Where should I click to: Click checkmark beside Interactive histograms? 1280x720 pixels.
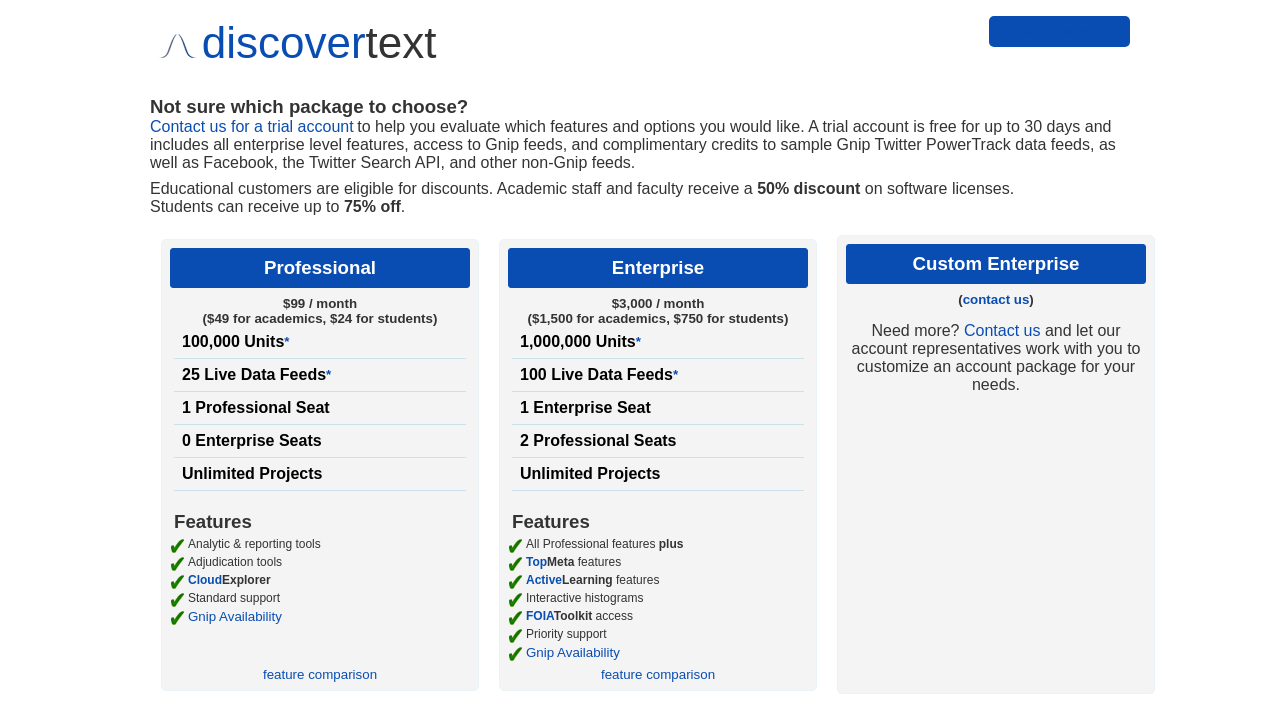[x=515, y=600]
